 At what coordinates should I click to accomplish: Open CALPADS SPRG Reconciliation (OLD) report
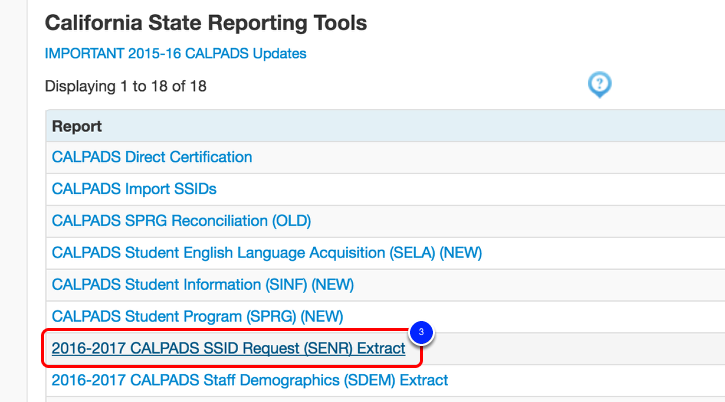[x=181, y=221]
